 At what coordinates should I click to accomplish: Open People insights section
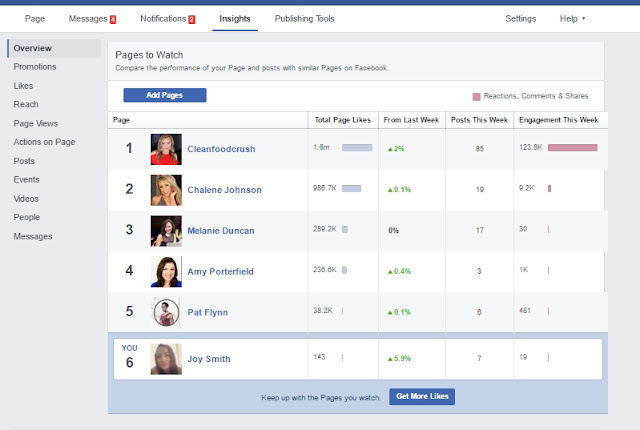pyautogui.click(x=27, y=217)
